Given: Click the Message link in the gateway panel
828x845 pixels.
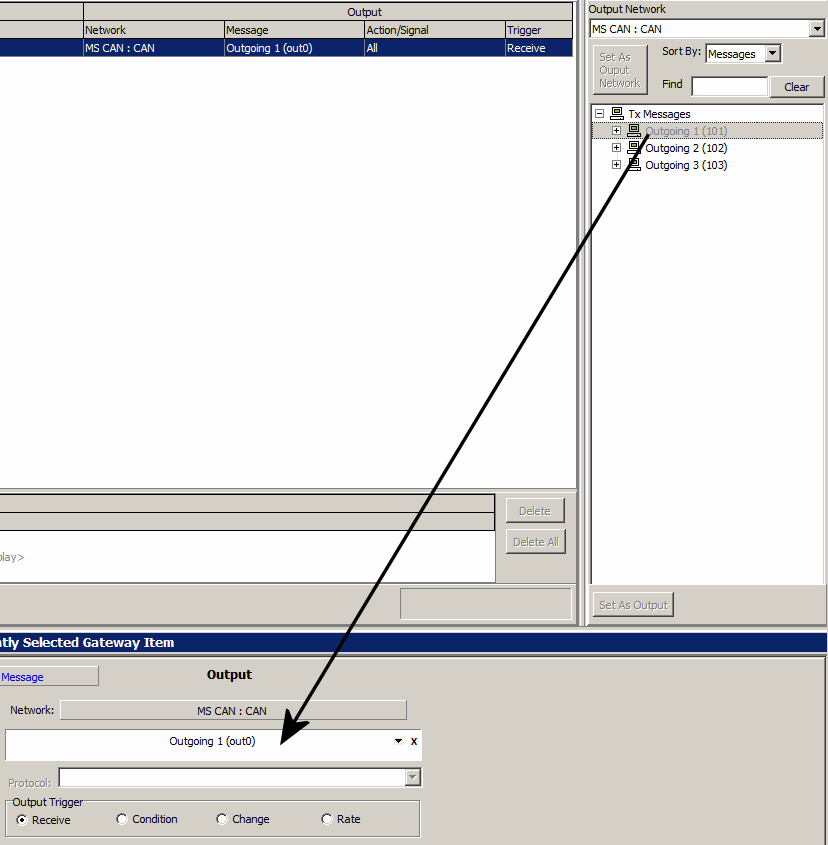Looking at the screenshot, I should point(22,677).
